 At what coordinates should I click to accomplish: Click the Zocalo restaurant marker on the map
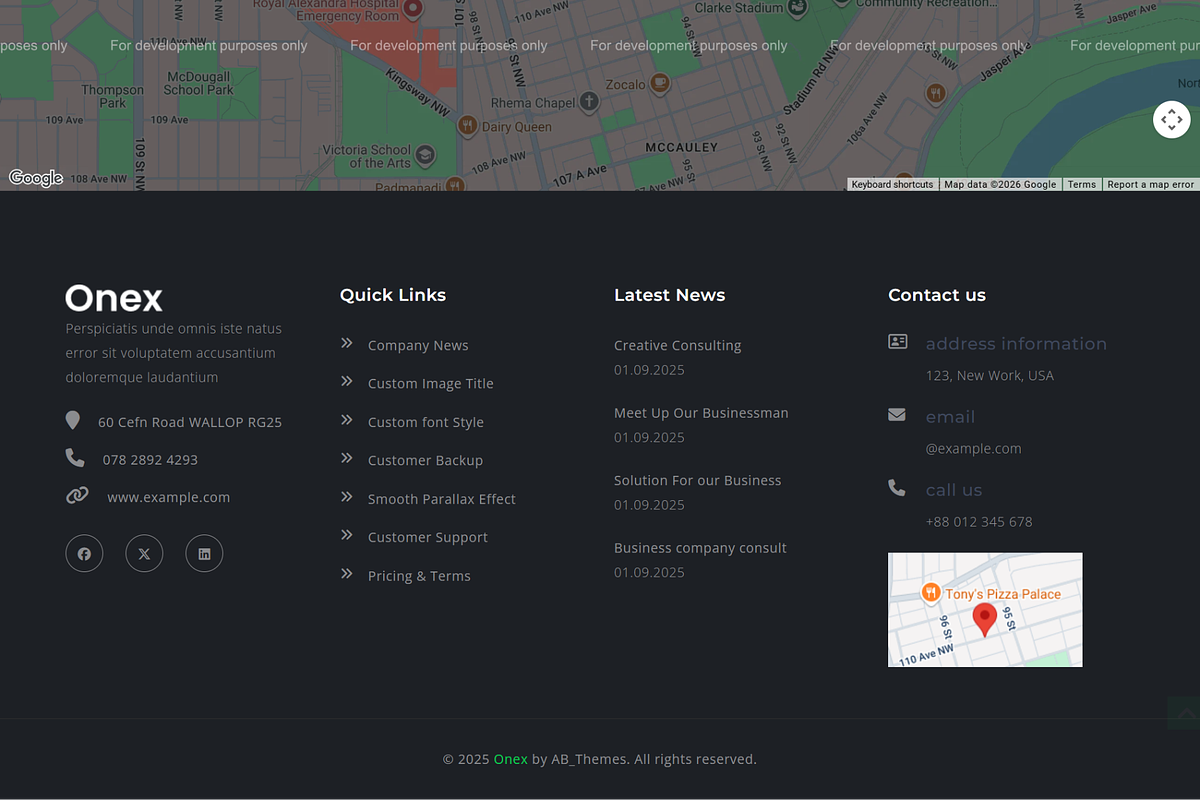659,83
